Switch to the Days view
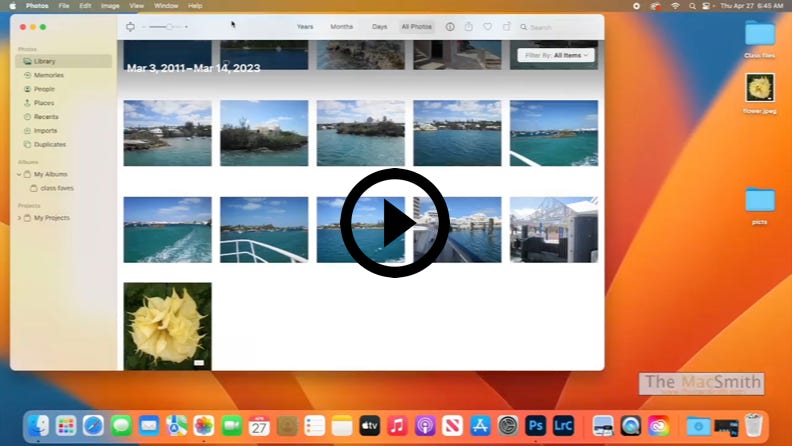The image size is (792, 446). click(379, 27)
